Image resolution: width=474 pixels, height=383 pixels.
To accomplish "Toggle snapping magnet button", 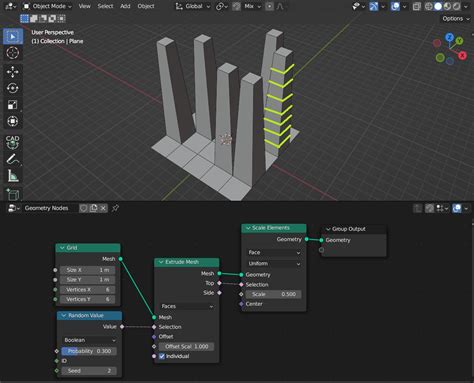I will click(236, 6).
